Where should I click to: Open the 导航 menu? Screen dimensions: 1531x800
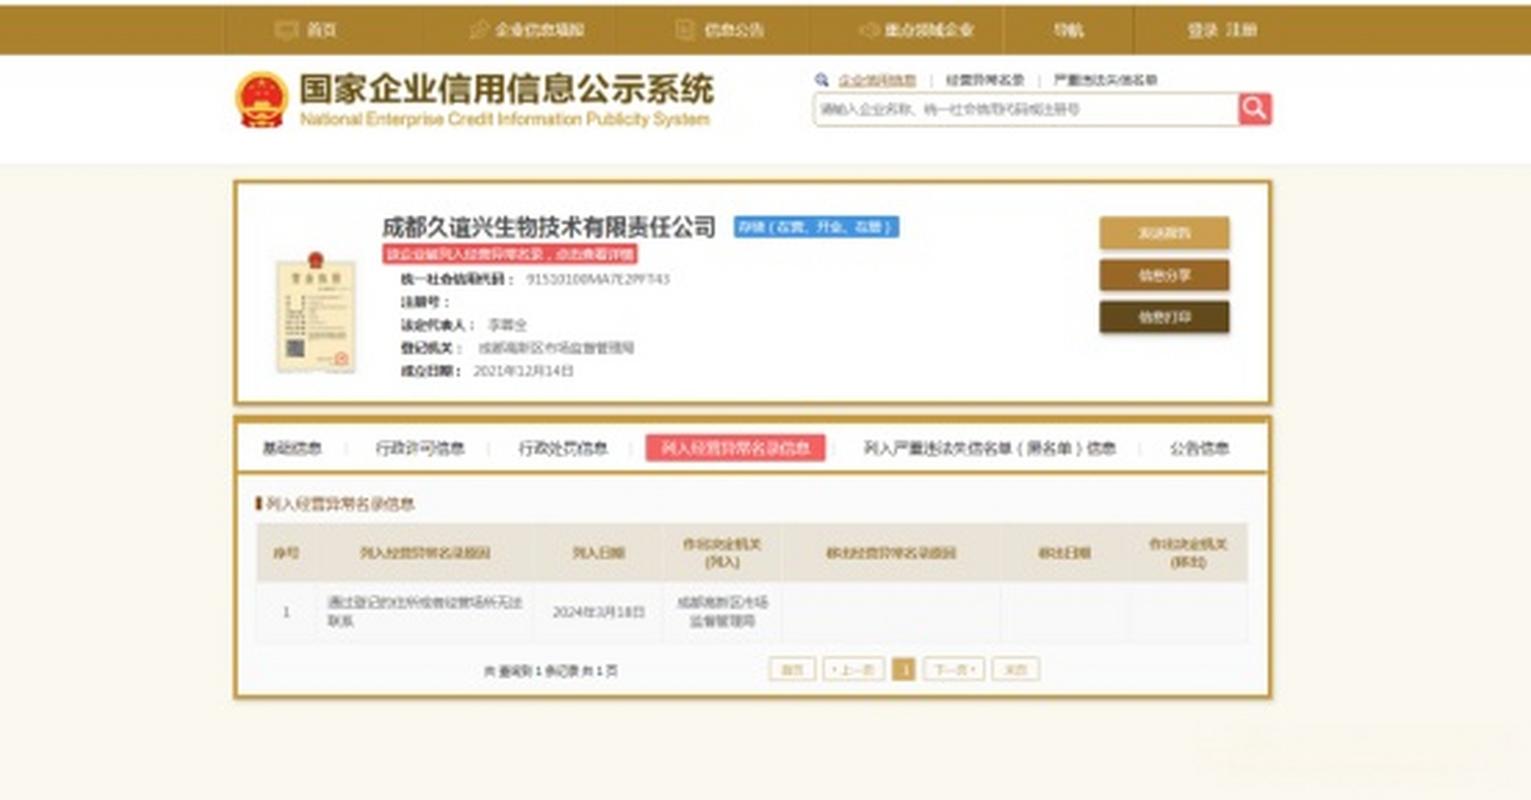coord(1068,31)
